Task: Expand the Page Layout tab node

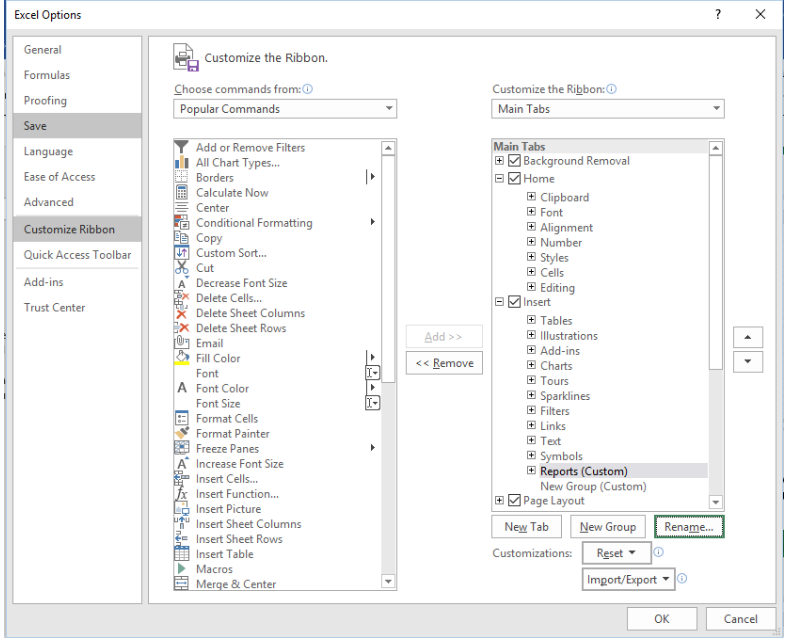Action: 499,500
